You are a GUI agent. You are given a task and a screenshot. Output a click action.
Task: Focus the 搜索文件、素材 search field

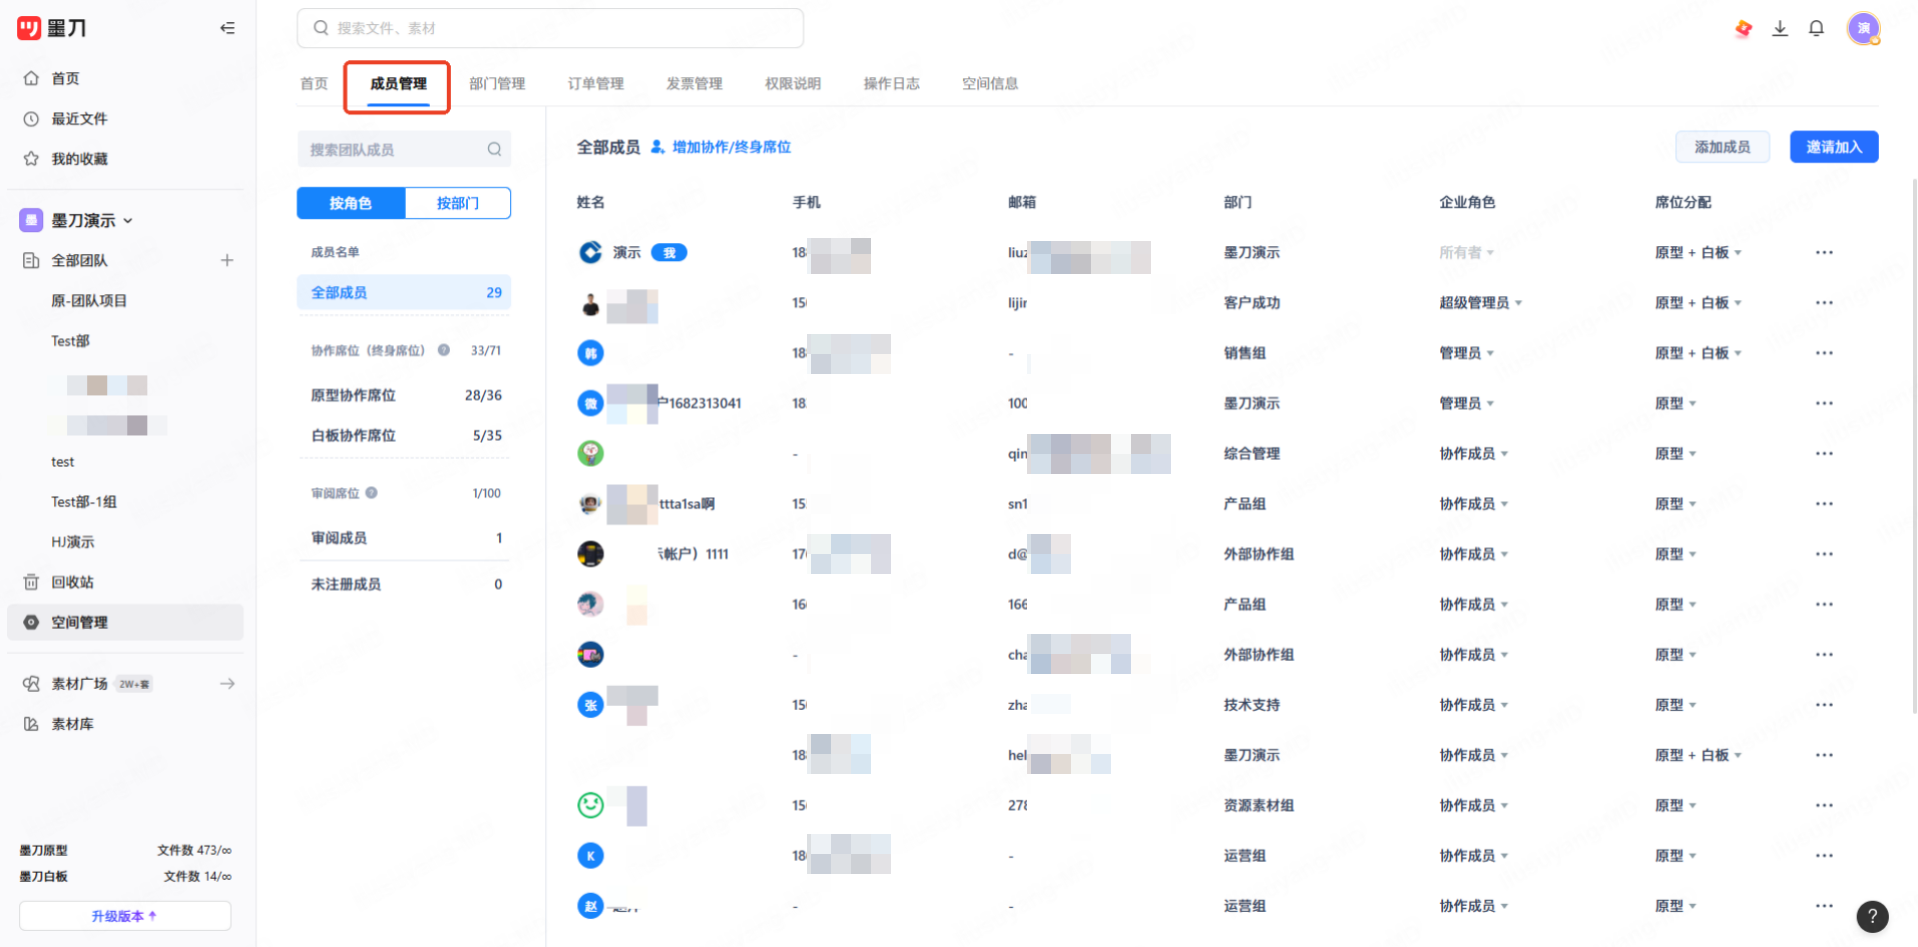click(x=550, y=28)
